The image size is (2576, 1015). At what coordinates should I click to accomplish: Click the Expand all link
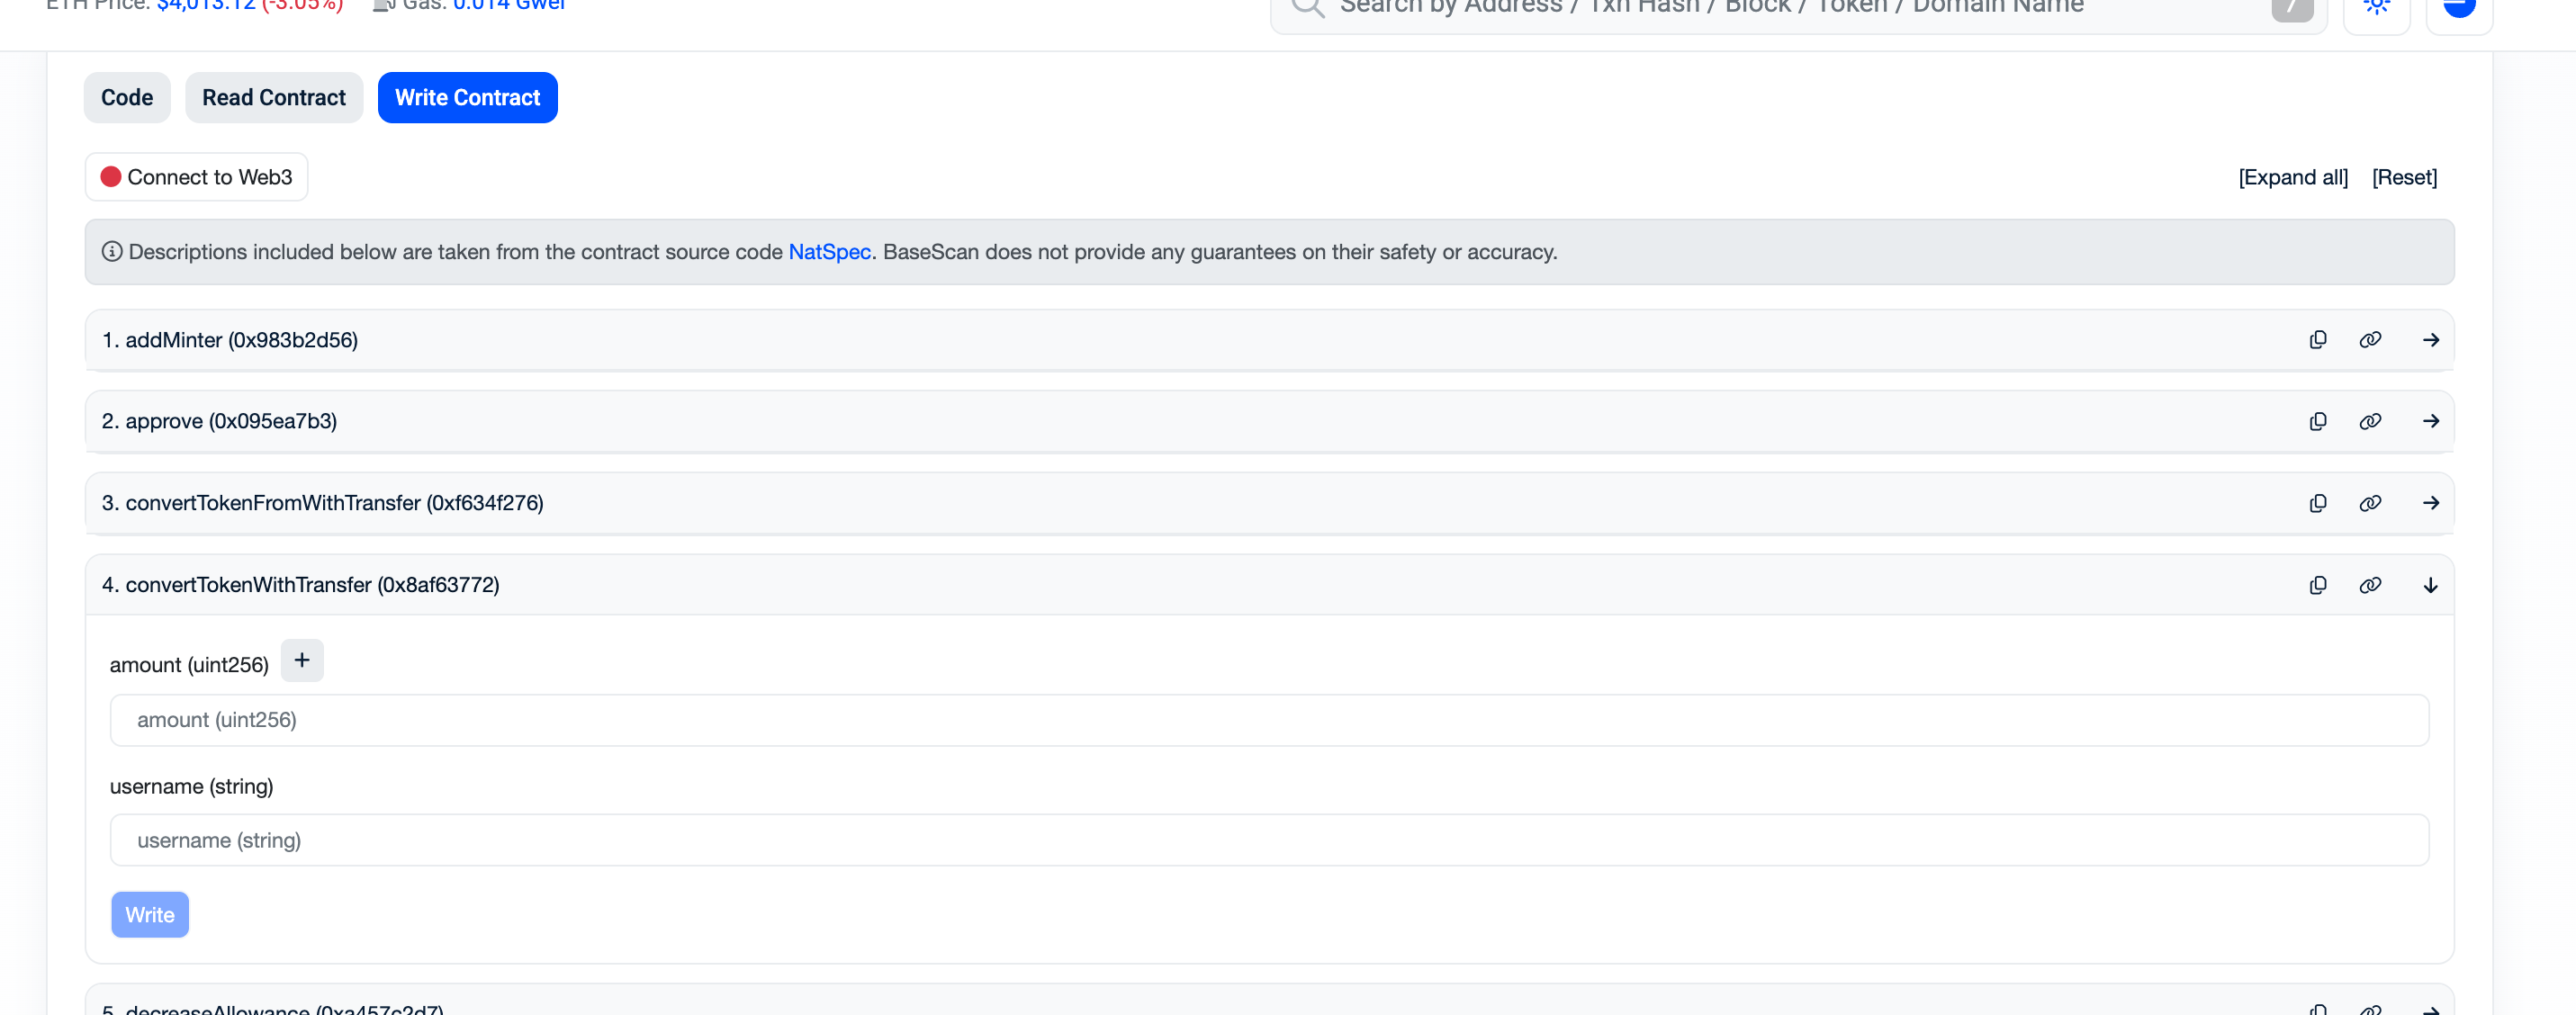click(2292, 177)
